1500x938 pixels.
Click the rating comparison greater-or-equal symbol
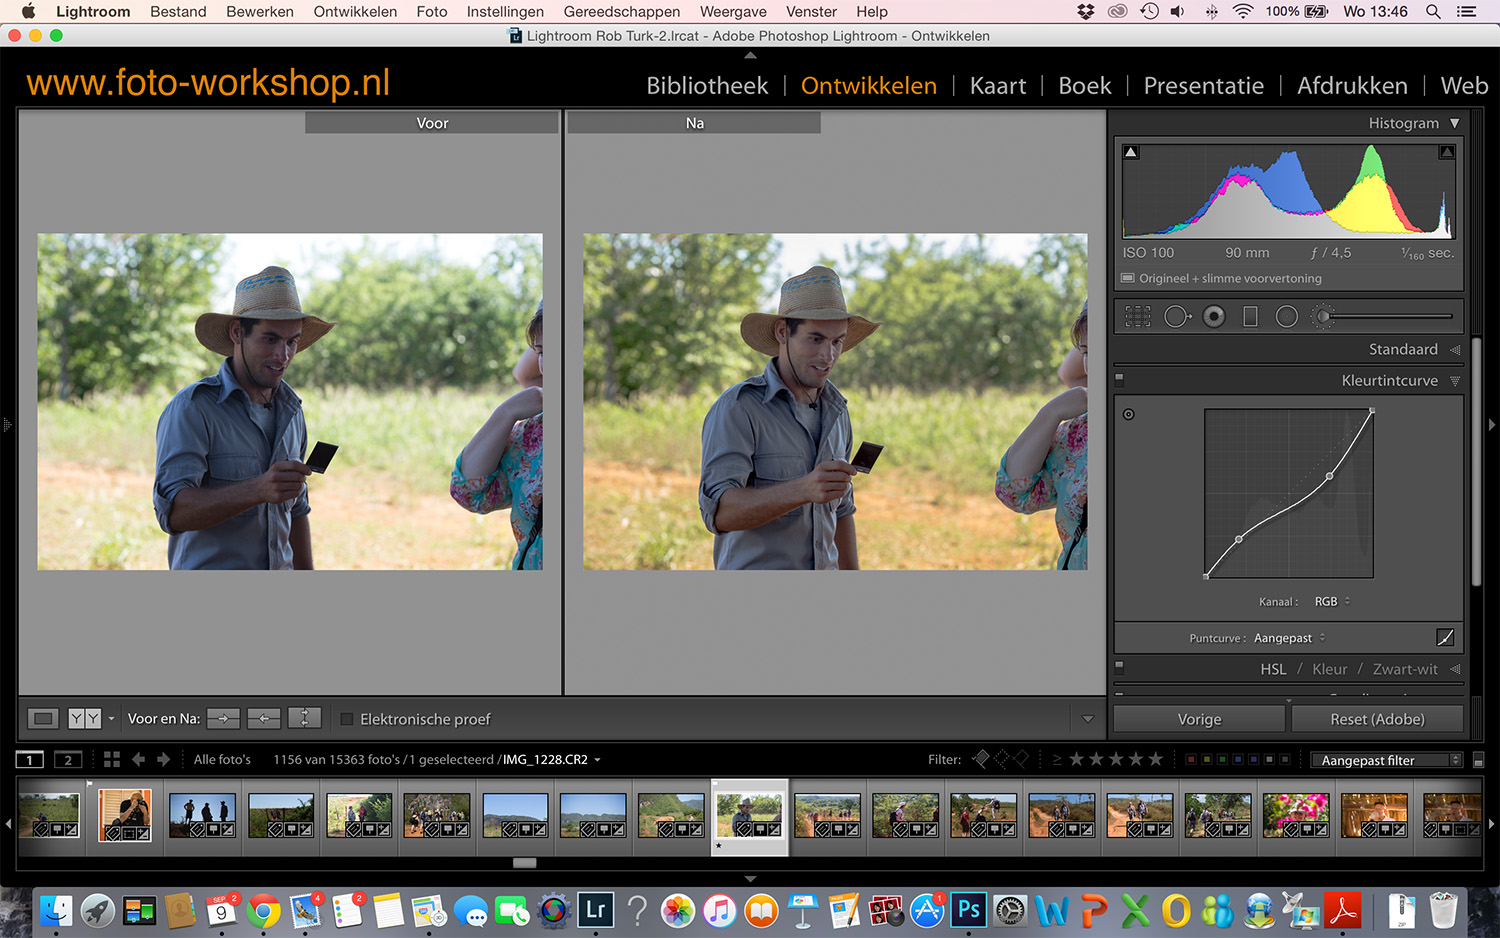pos(1057,760)
